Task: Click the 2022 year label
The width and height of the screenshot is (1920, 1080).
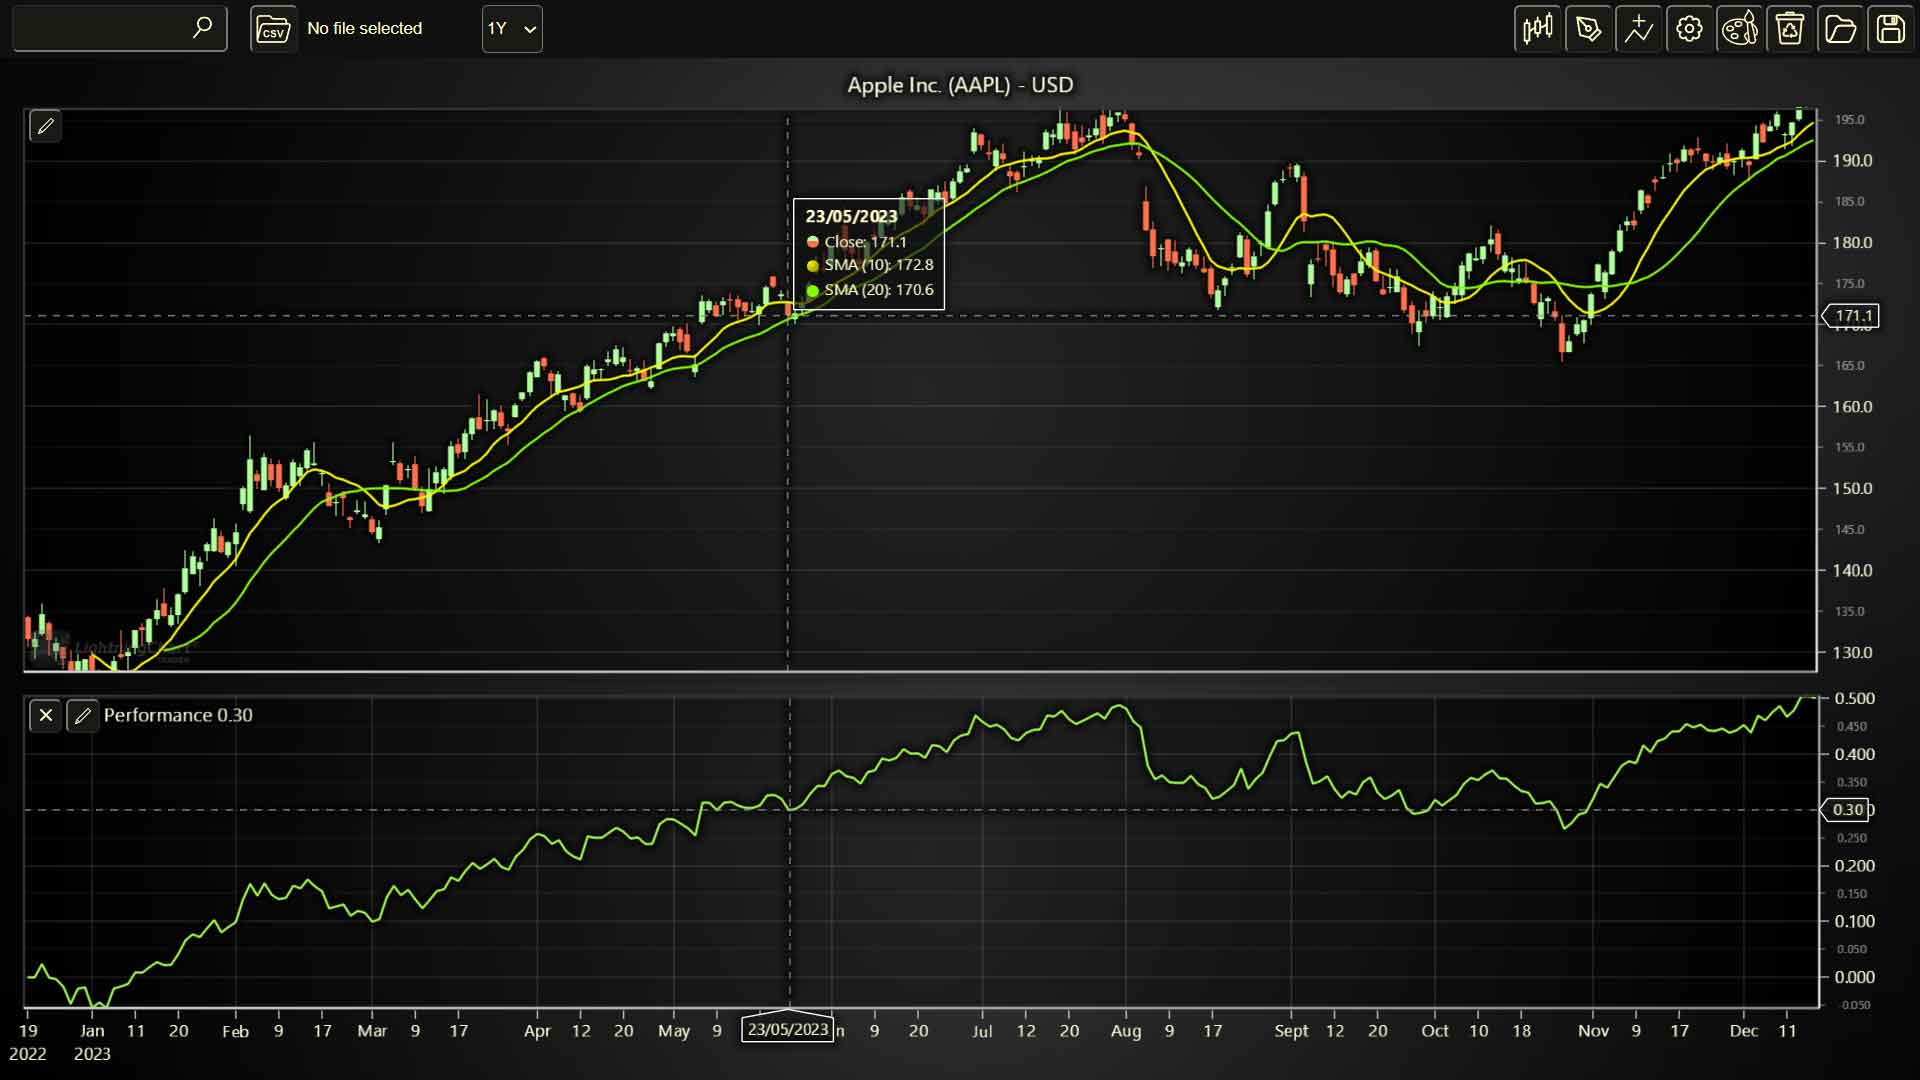Action: point(28,1054)
